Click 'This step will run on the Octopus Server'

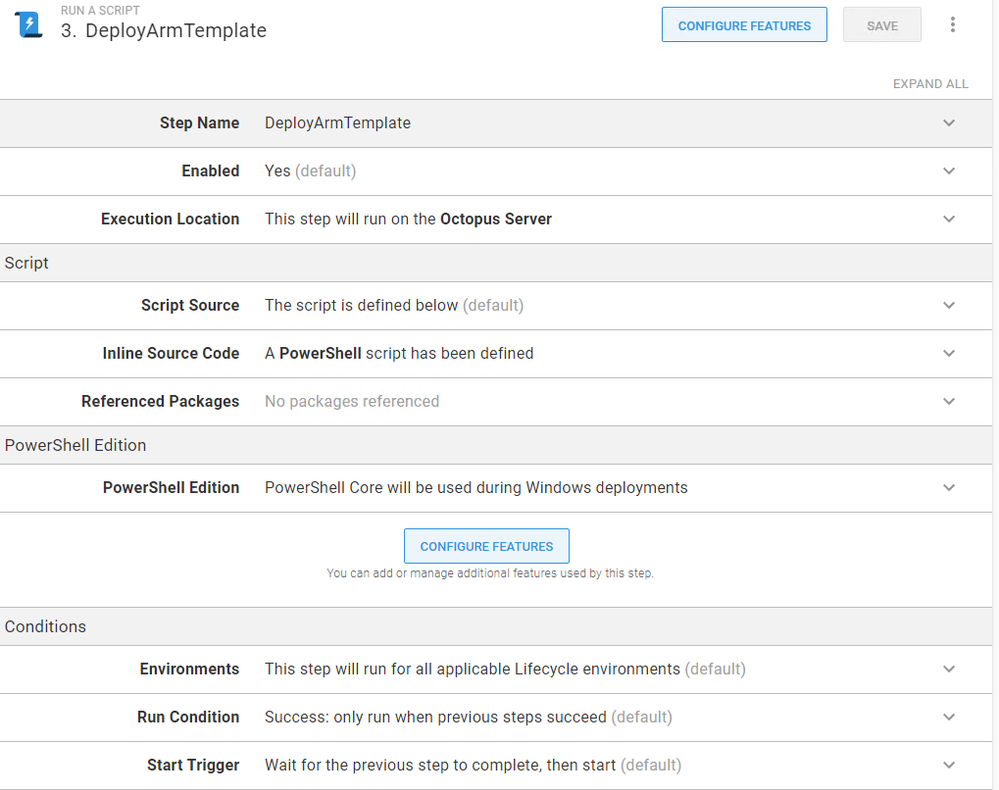click(x=408, y=219)
